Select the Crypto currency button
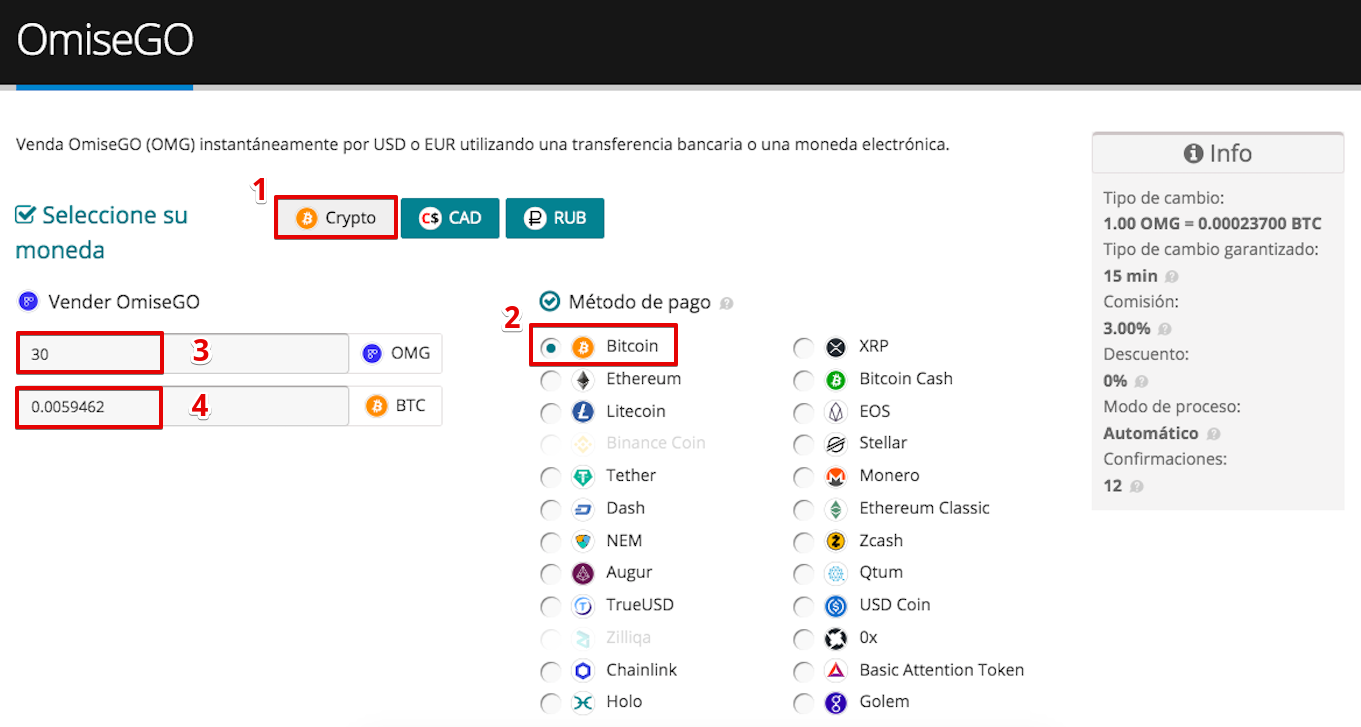1361x727 pixels. (x=336, y=217)
